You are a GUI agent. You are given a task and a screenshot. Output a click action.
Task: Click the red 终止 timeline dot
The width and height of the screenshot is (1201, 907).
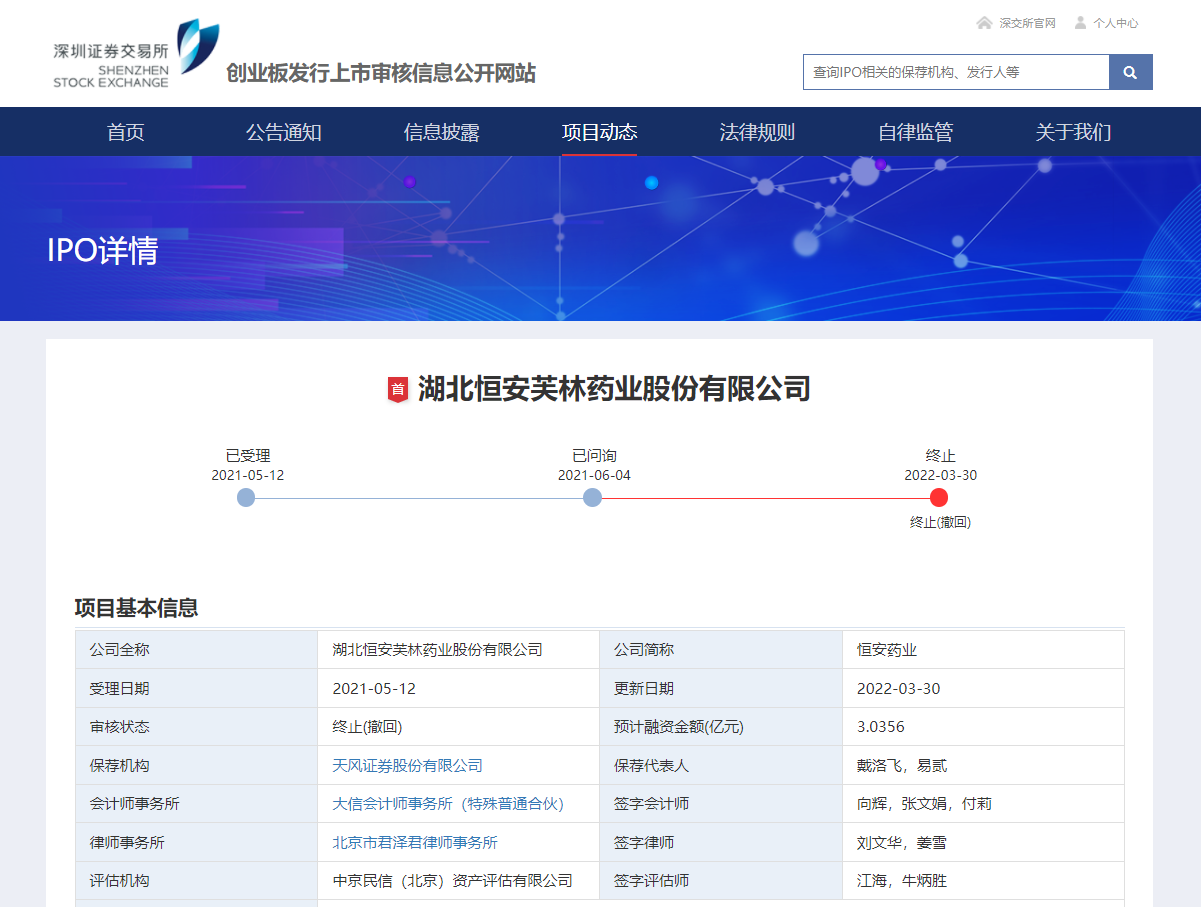939,498
